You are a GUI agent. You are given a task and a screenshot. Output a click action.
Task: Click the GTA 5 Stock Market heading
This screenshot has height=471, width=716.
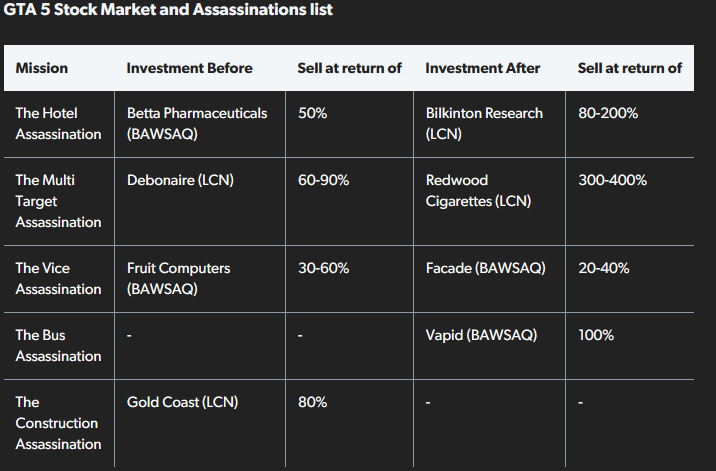168,9
